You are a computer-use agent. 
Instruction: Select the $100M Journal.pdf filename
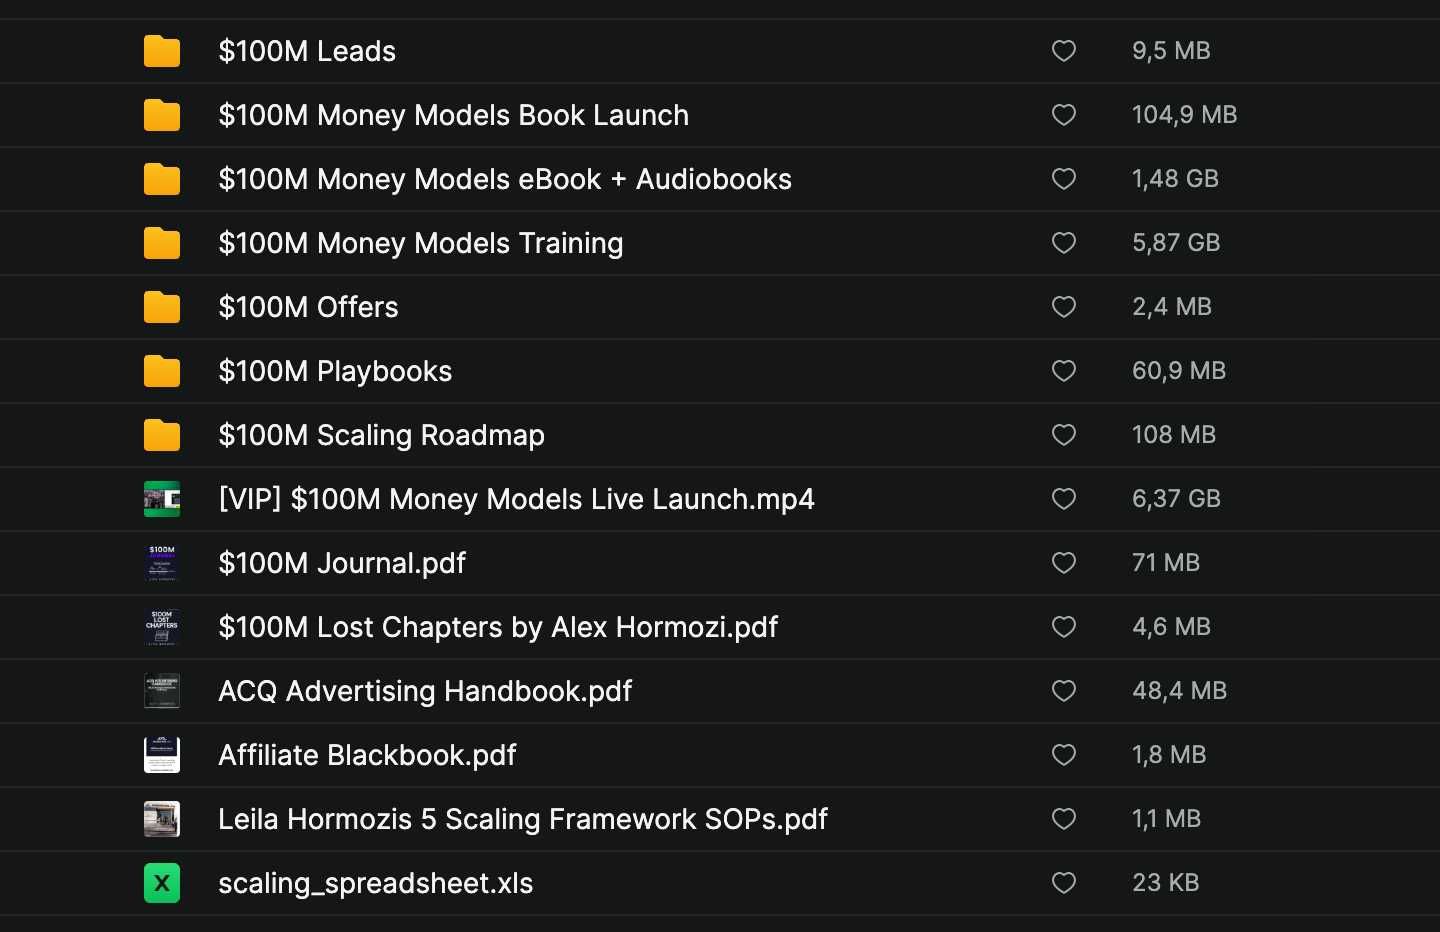click(x=342, y=563)
